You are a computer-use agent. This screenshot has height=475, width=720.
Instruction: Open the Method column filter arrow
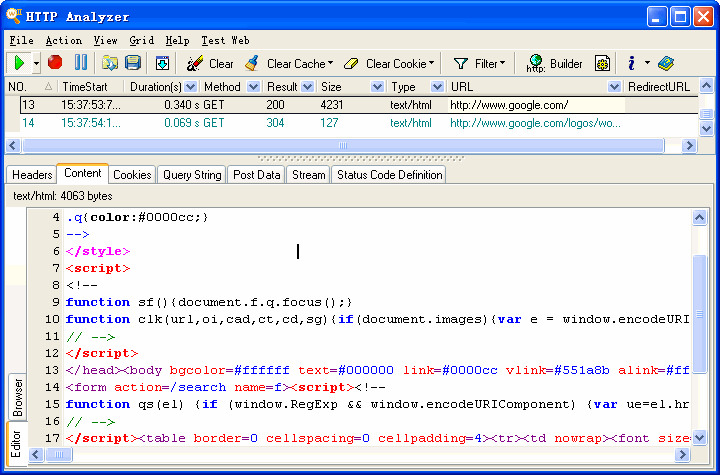252,87
